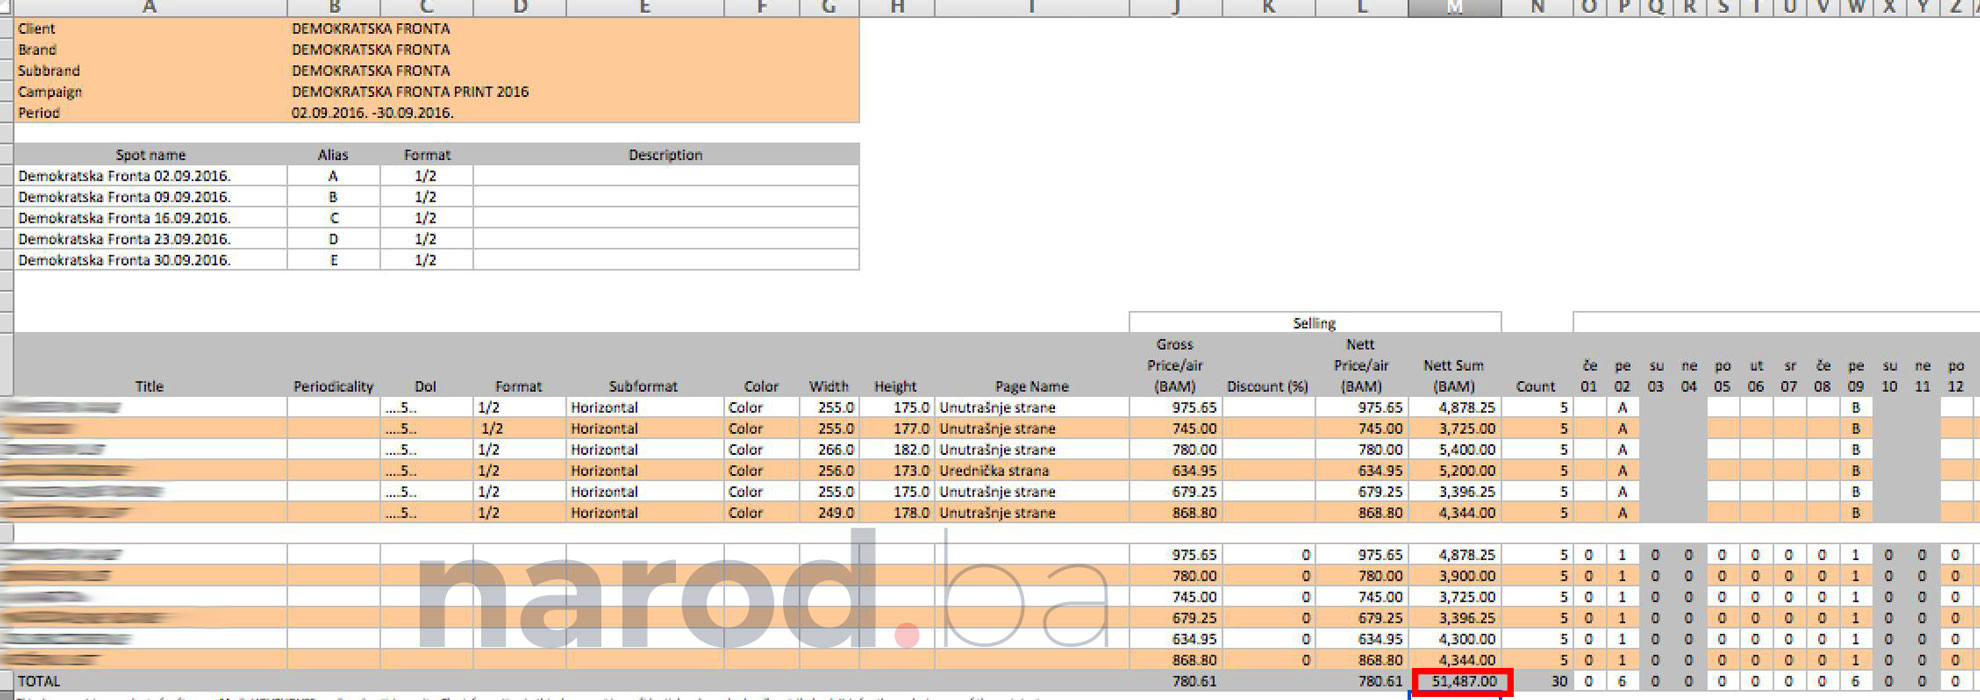Click the Selling group header
This screenshot has width=1980, height=700.
[1314, 323]
